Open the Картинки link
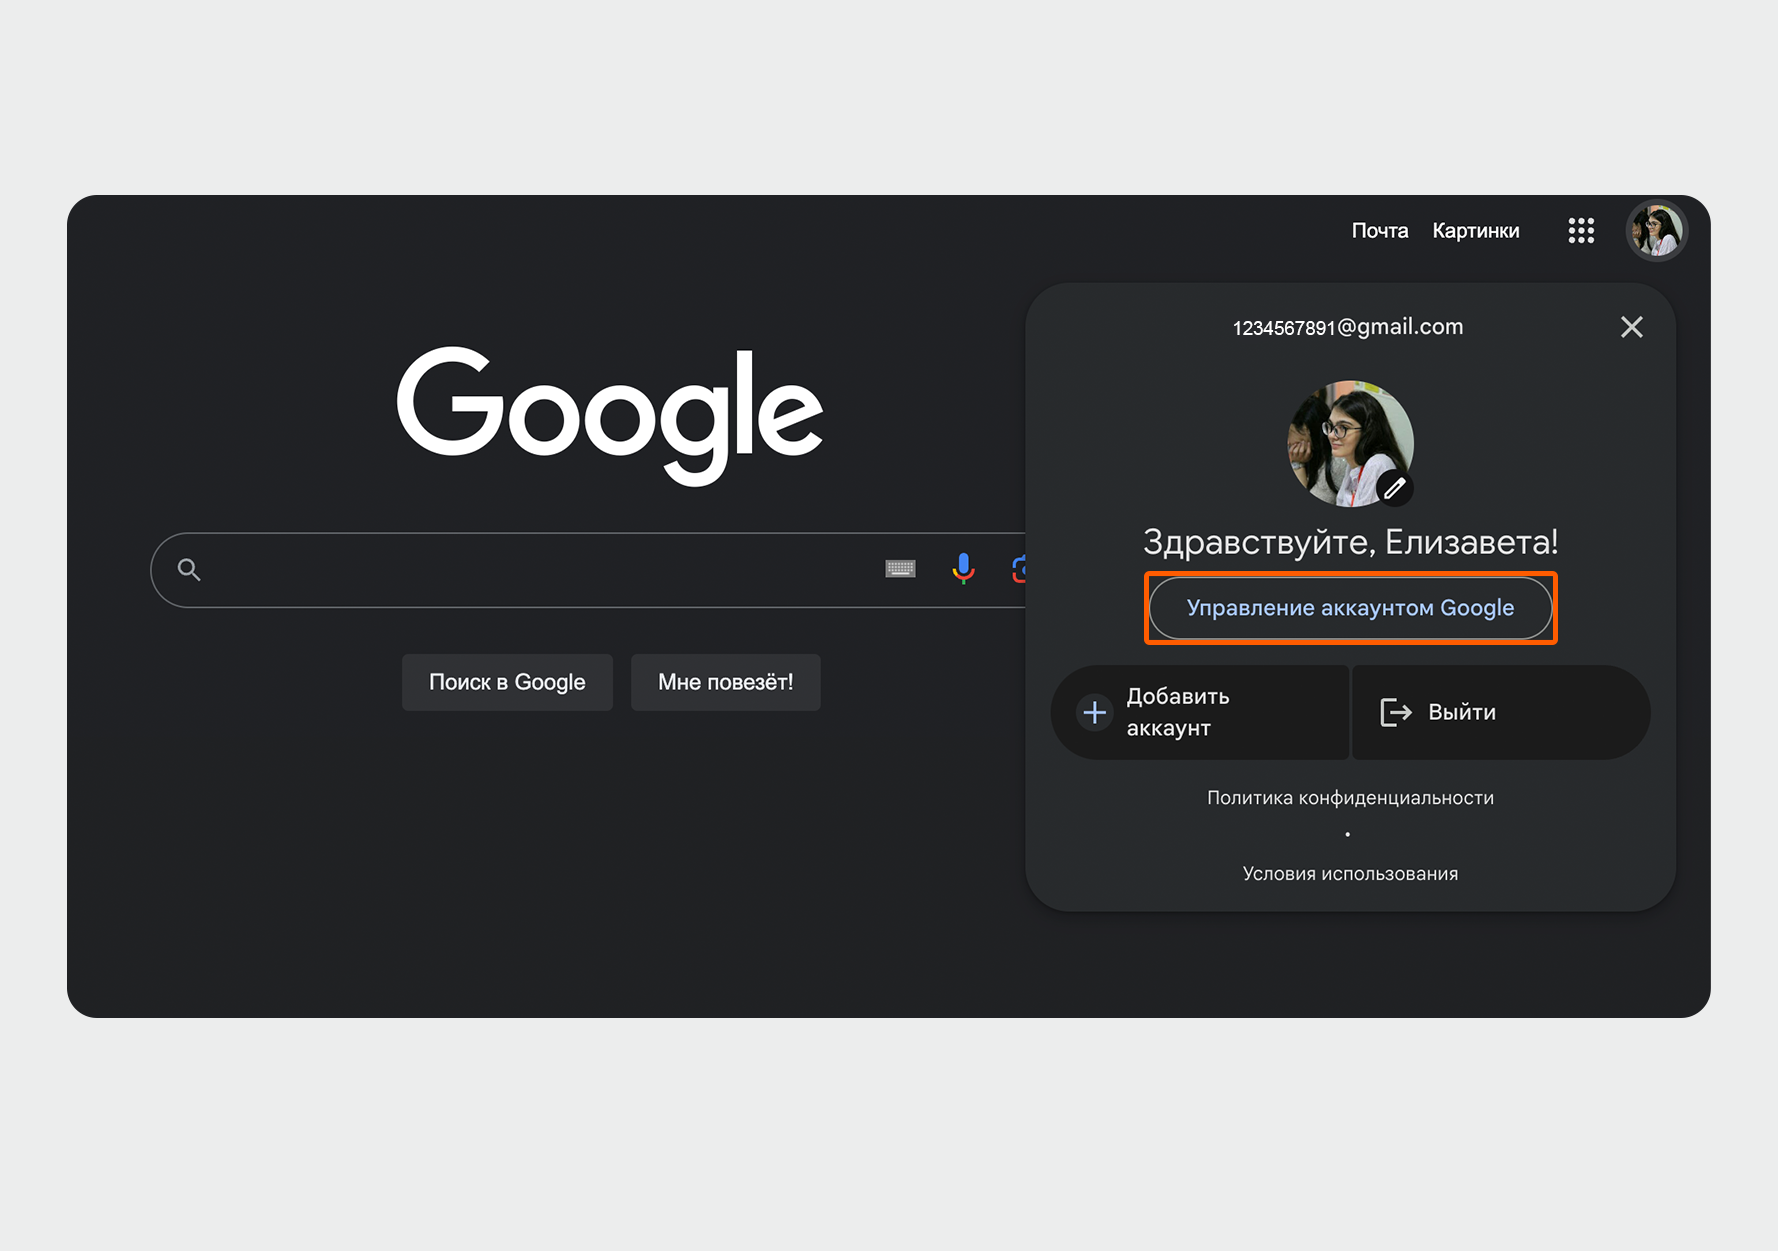Viewport: 1778px width, 1251px height. [1476, 231]
